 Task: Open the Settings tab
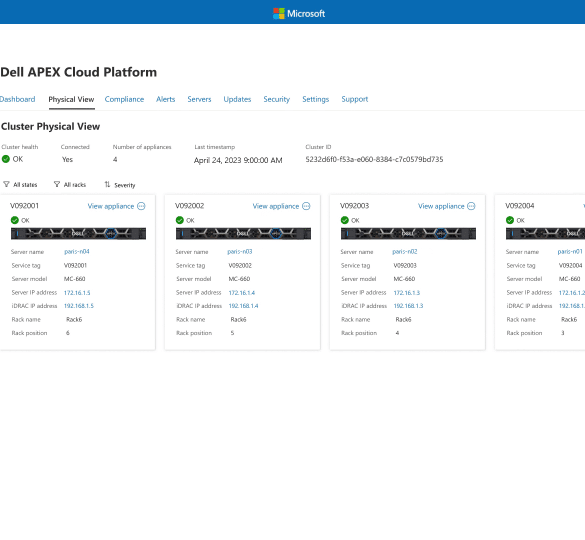[x=316, y=99]
